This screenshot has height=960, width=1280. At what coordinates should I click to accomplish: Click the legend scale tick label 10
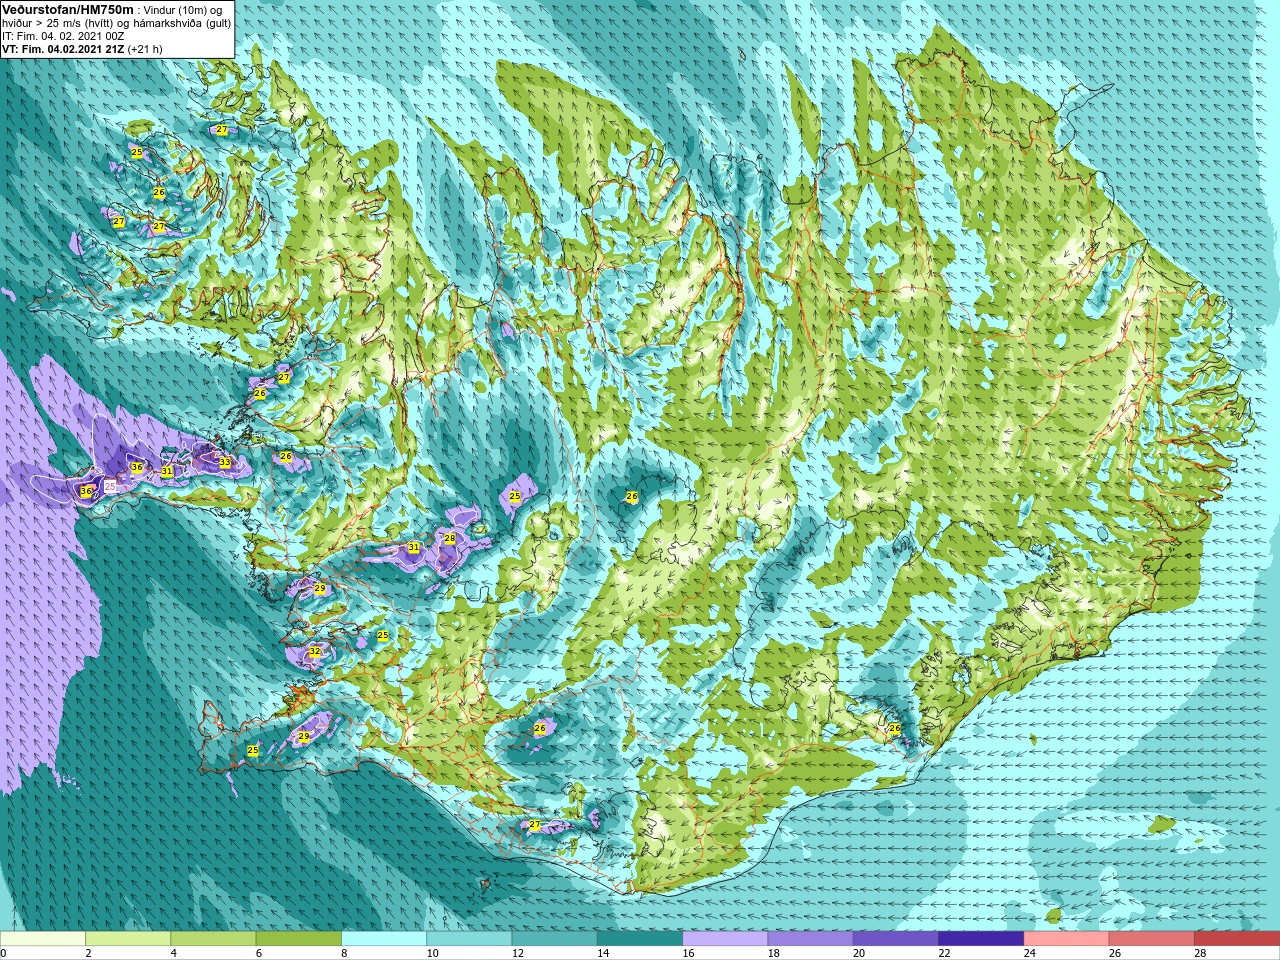(x=432, y=953)
